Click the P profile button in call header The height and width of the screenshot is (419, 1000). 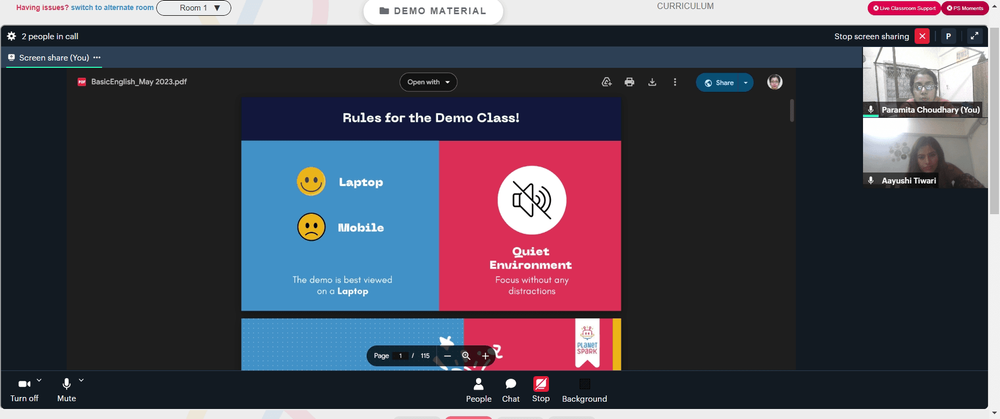948,36
